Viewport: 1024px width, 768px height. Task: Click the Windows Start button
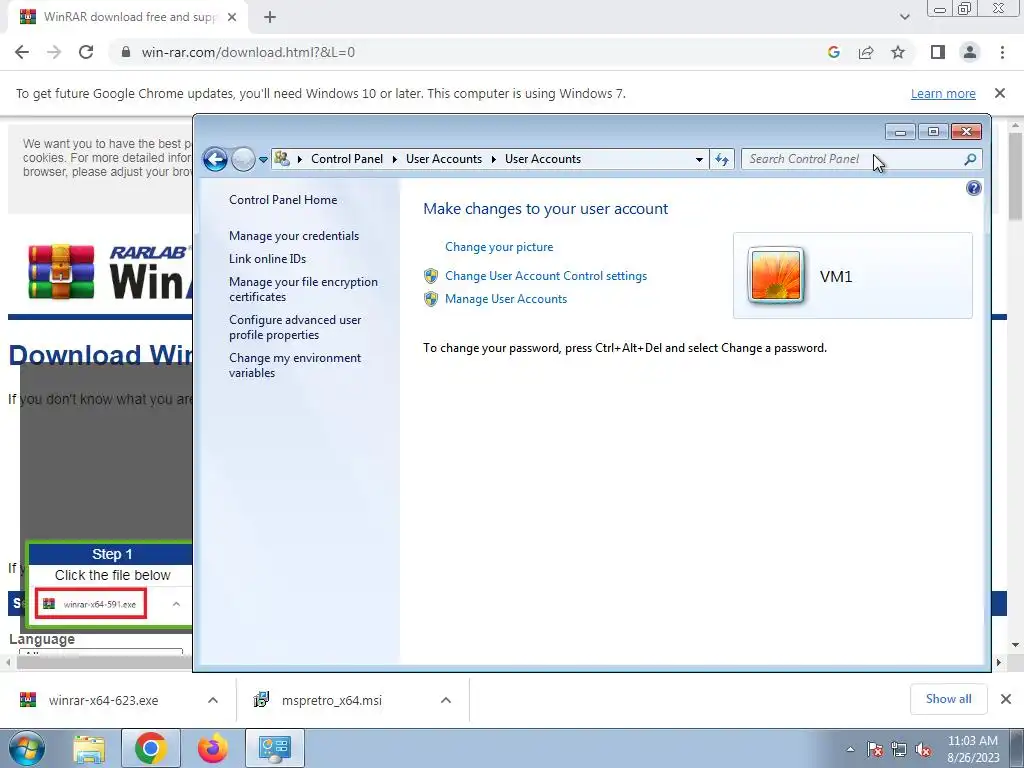[x=27, y=748]
